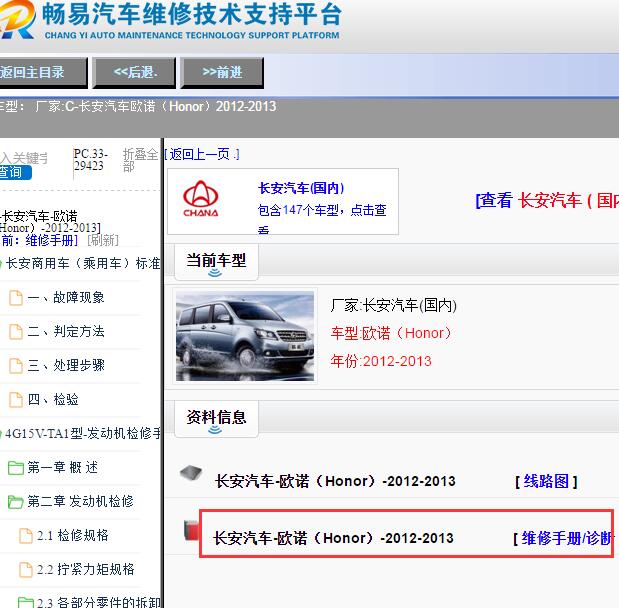The width and height of the screenshot is (619, 608).
Task: Click page icon beside 一、故障现象
Action: coord(16,297)
